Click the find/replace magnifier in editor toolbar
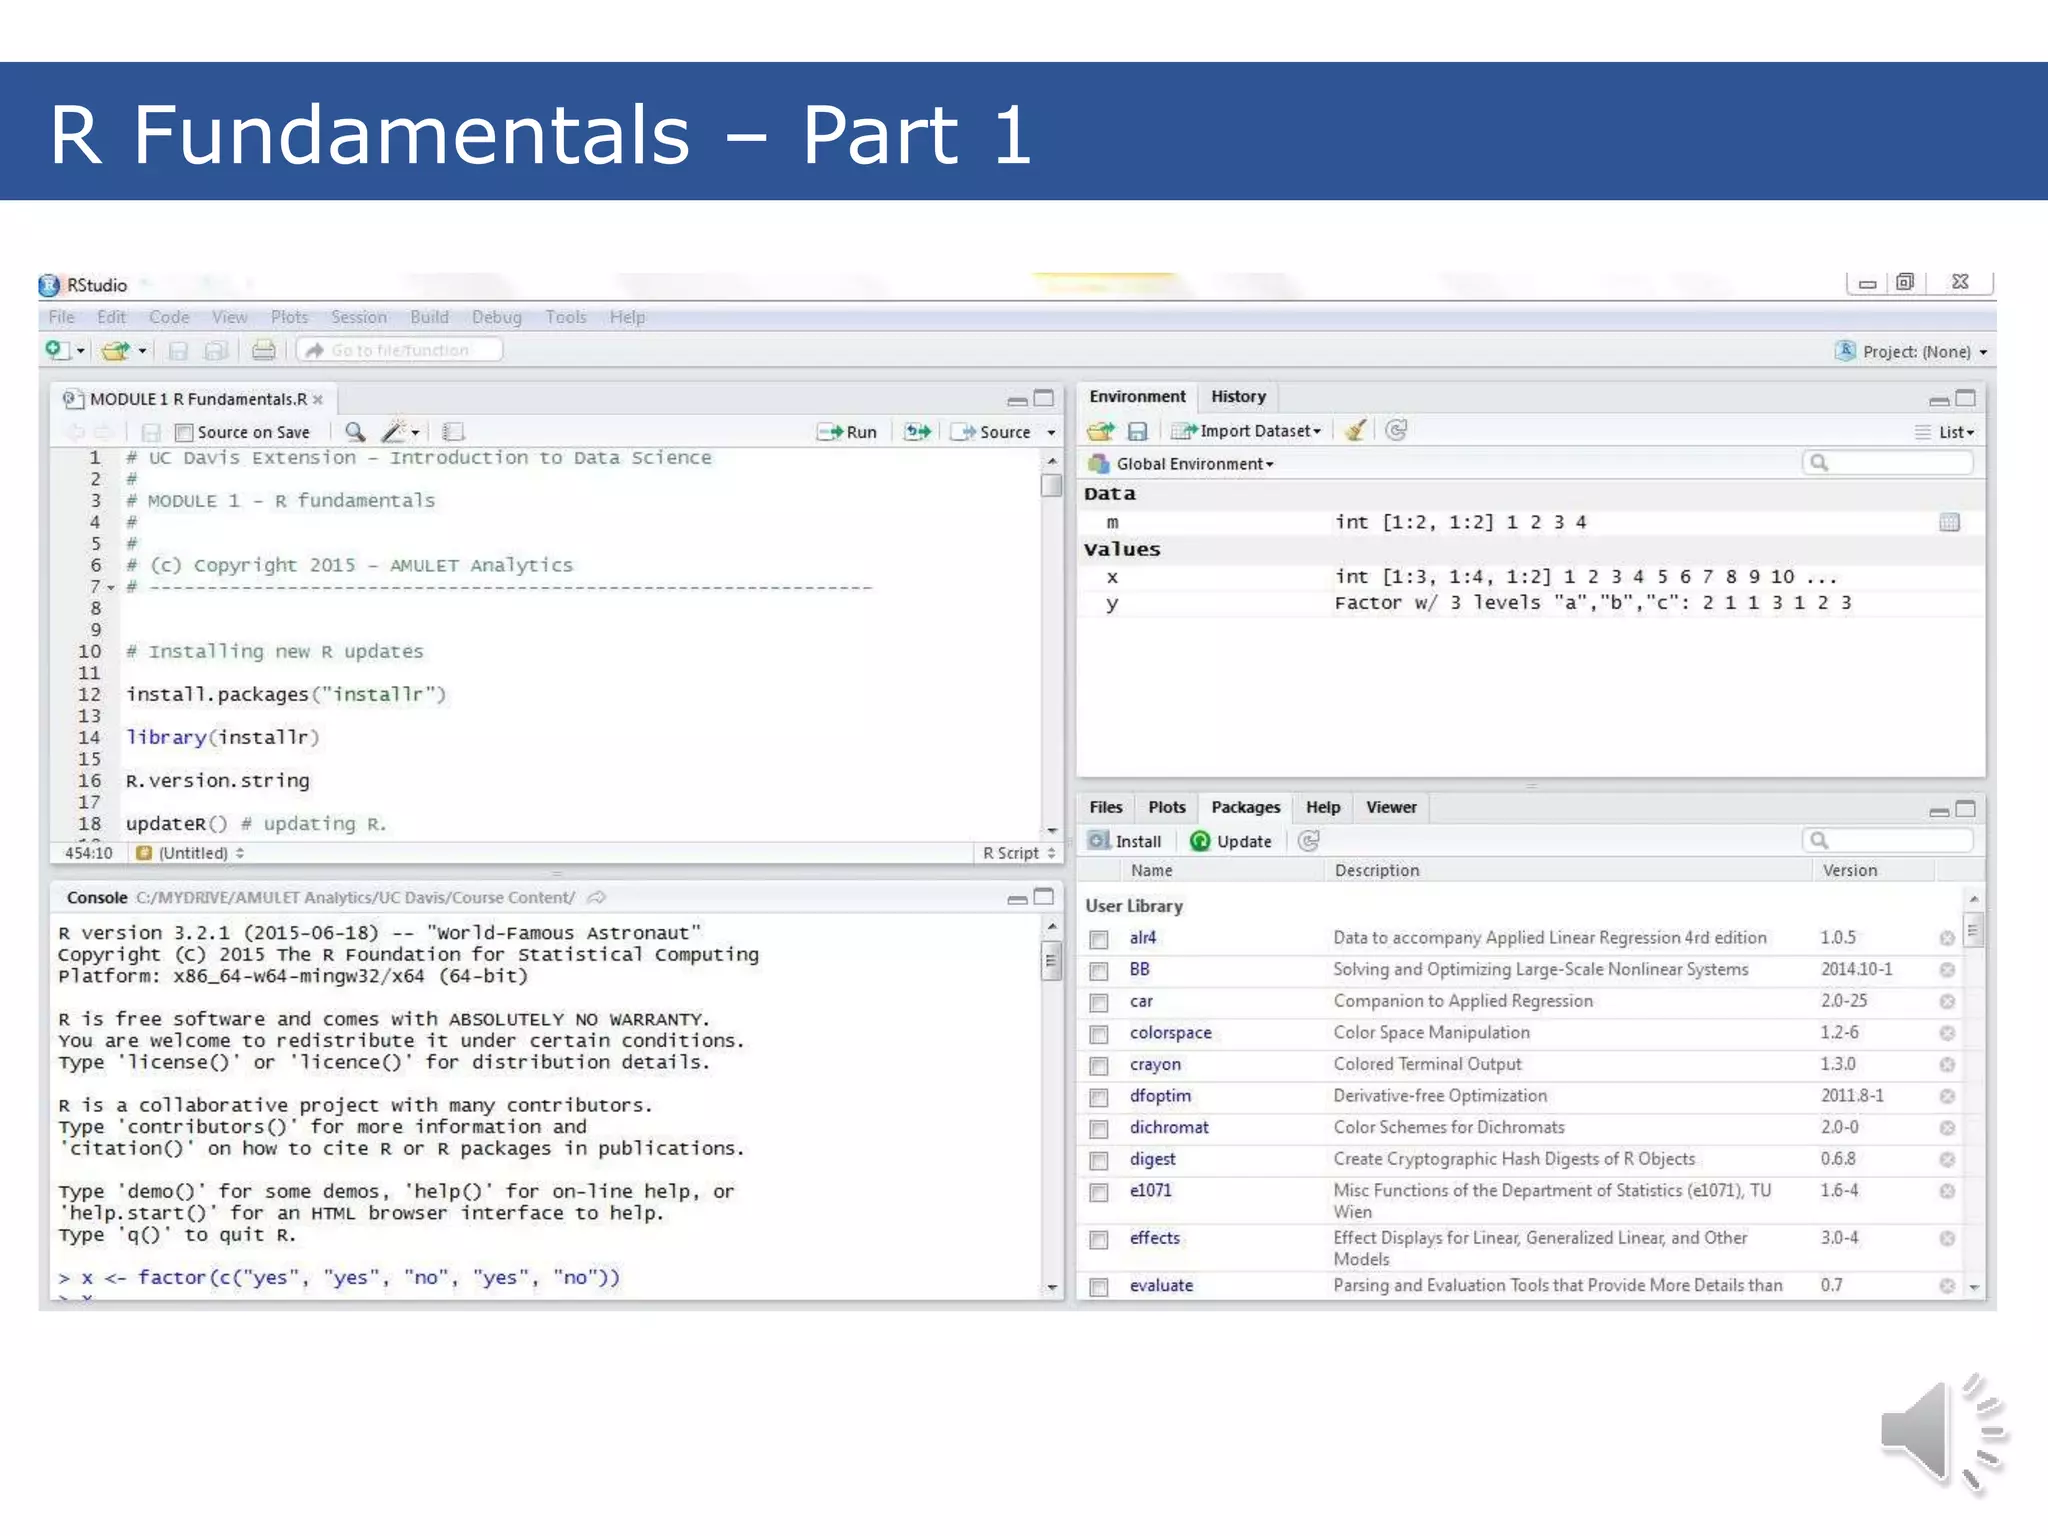The image size is (2048, 1536). coord(354,432)
